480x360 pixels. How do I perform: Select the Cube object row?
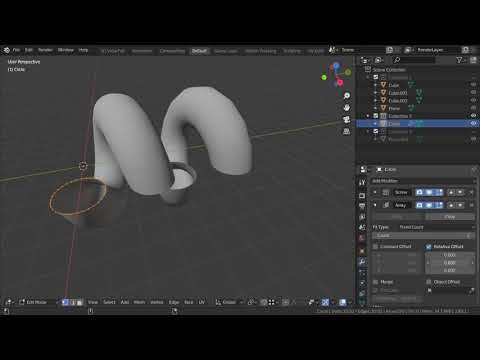coord(417,85)
